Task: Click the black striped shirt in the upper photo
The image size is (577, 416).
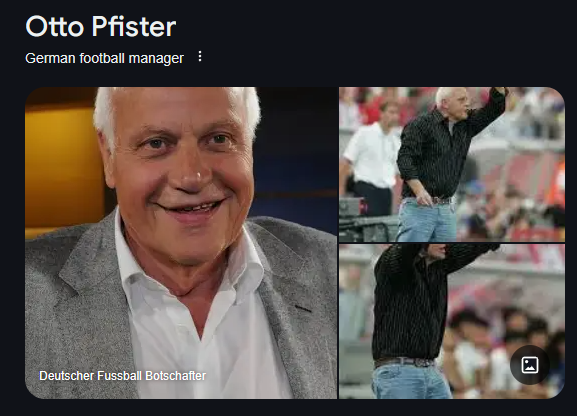Action: 432,155
